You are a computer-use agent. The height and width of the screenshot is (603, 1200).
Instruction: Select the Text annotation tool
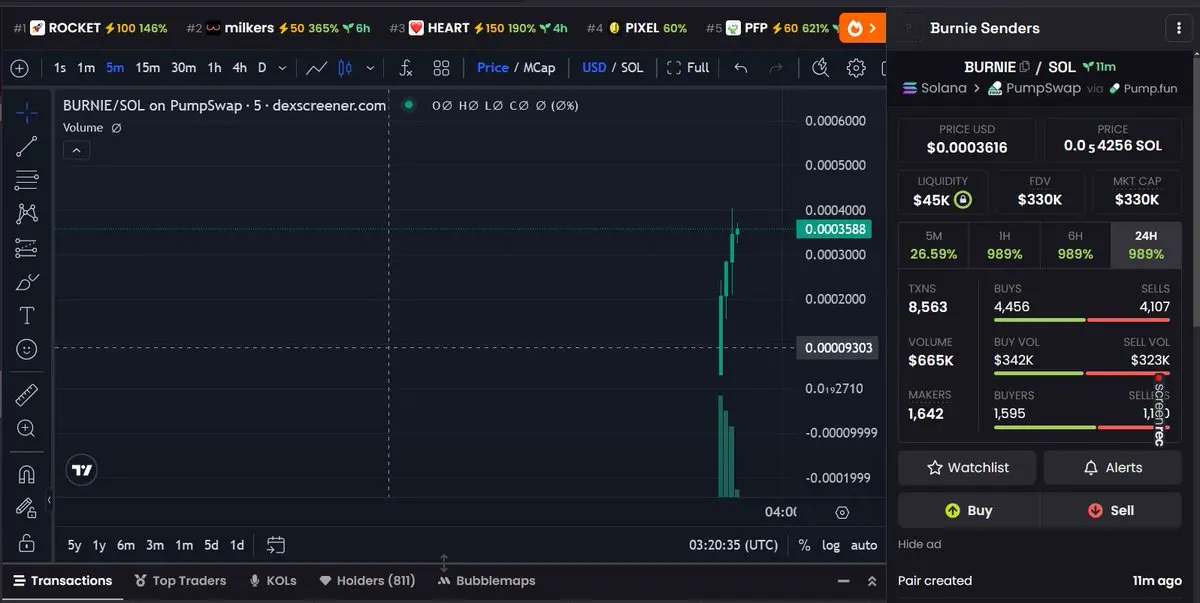point(27,316)
